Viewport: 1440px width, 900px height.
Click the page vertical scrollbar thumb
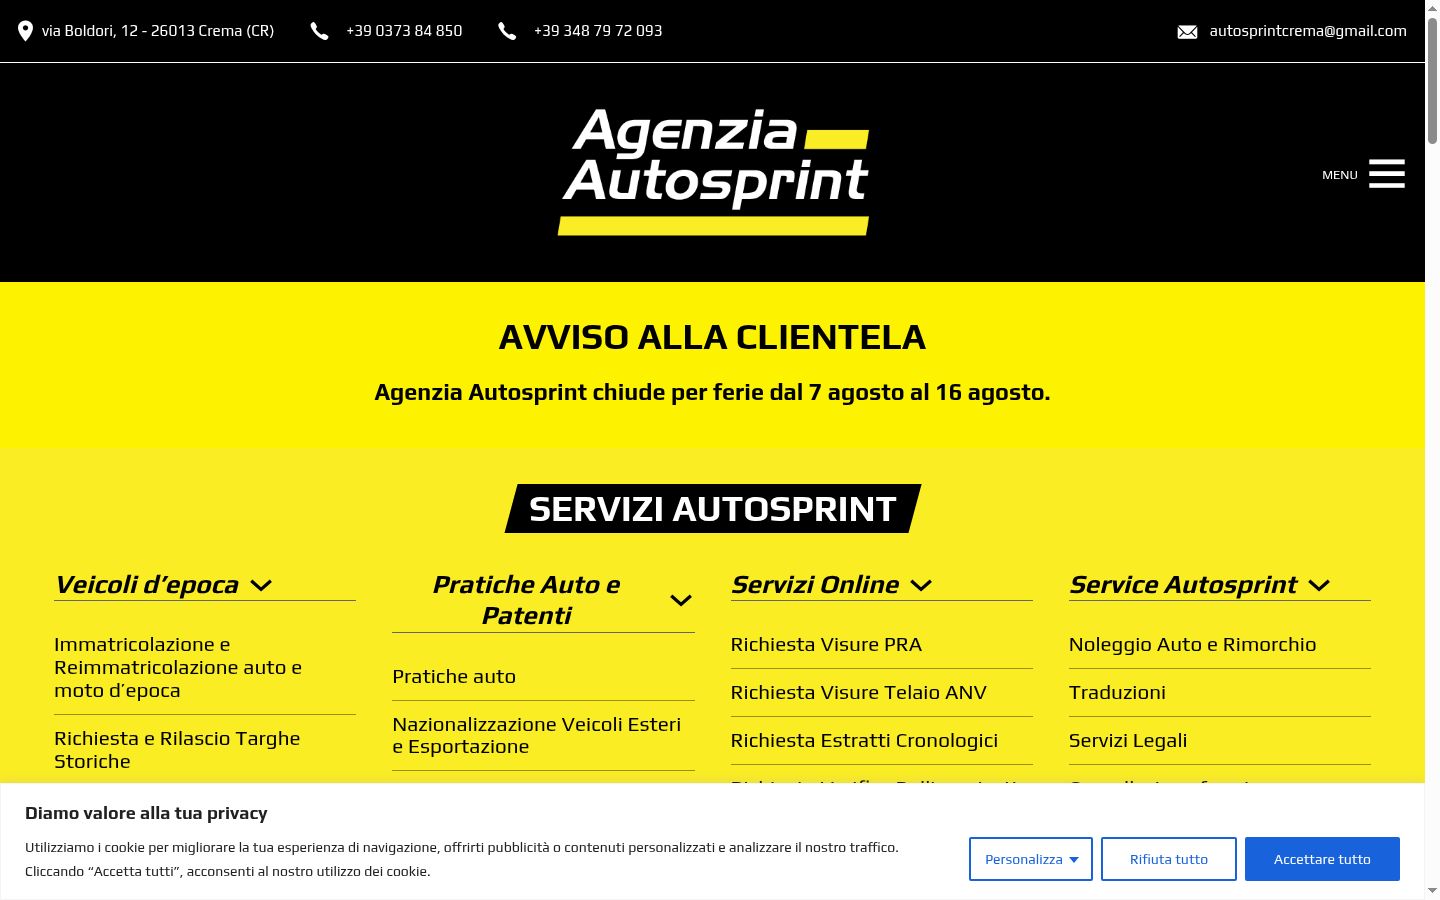click(x=1432, y=80)
